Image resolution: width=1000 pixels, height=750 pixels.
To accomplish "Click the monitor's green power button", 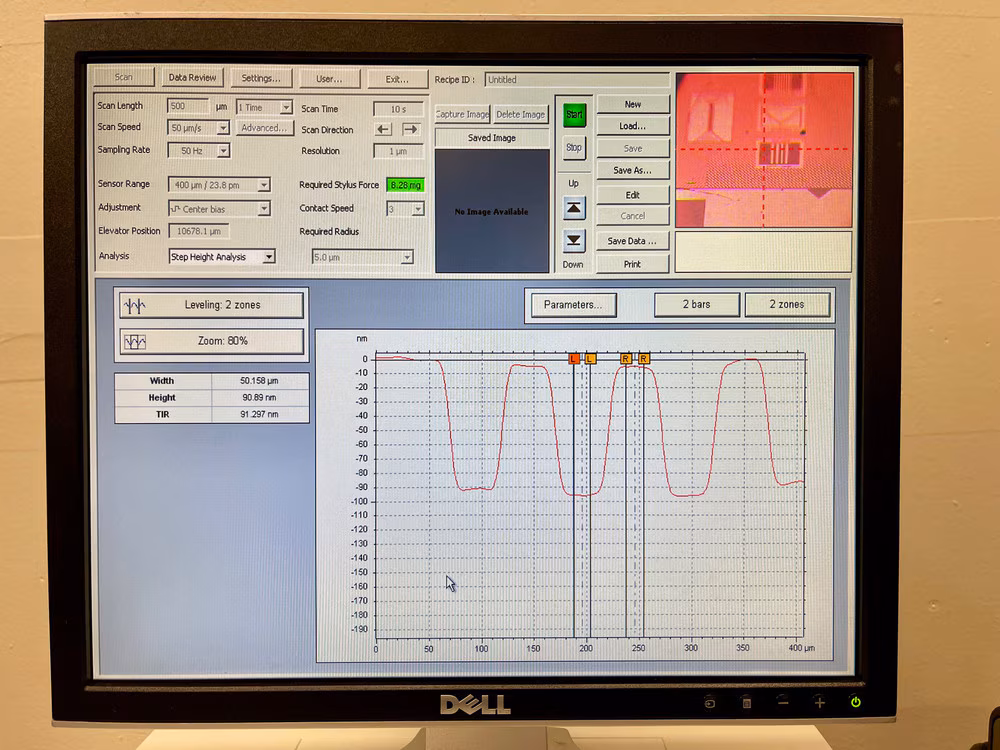I will pyautogui.click(x=856, y=702).
